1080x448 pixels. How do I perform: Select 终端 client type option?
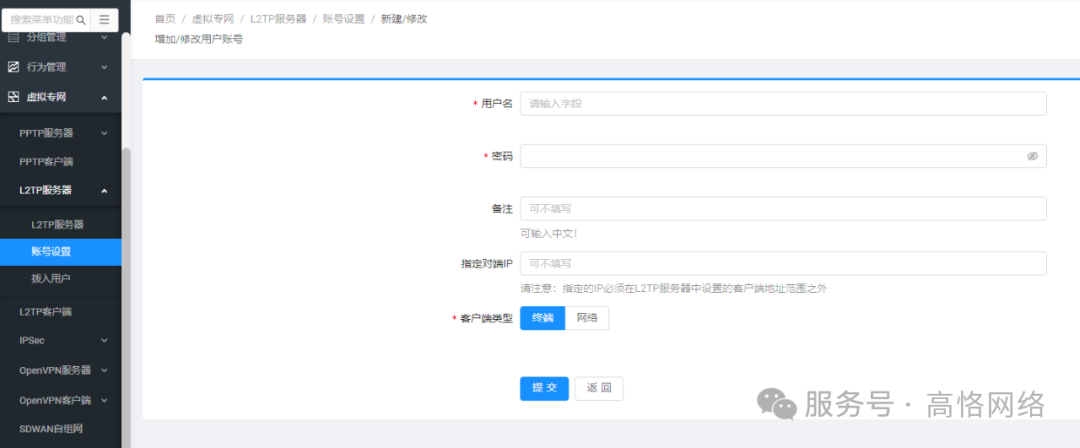point(543,318)
